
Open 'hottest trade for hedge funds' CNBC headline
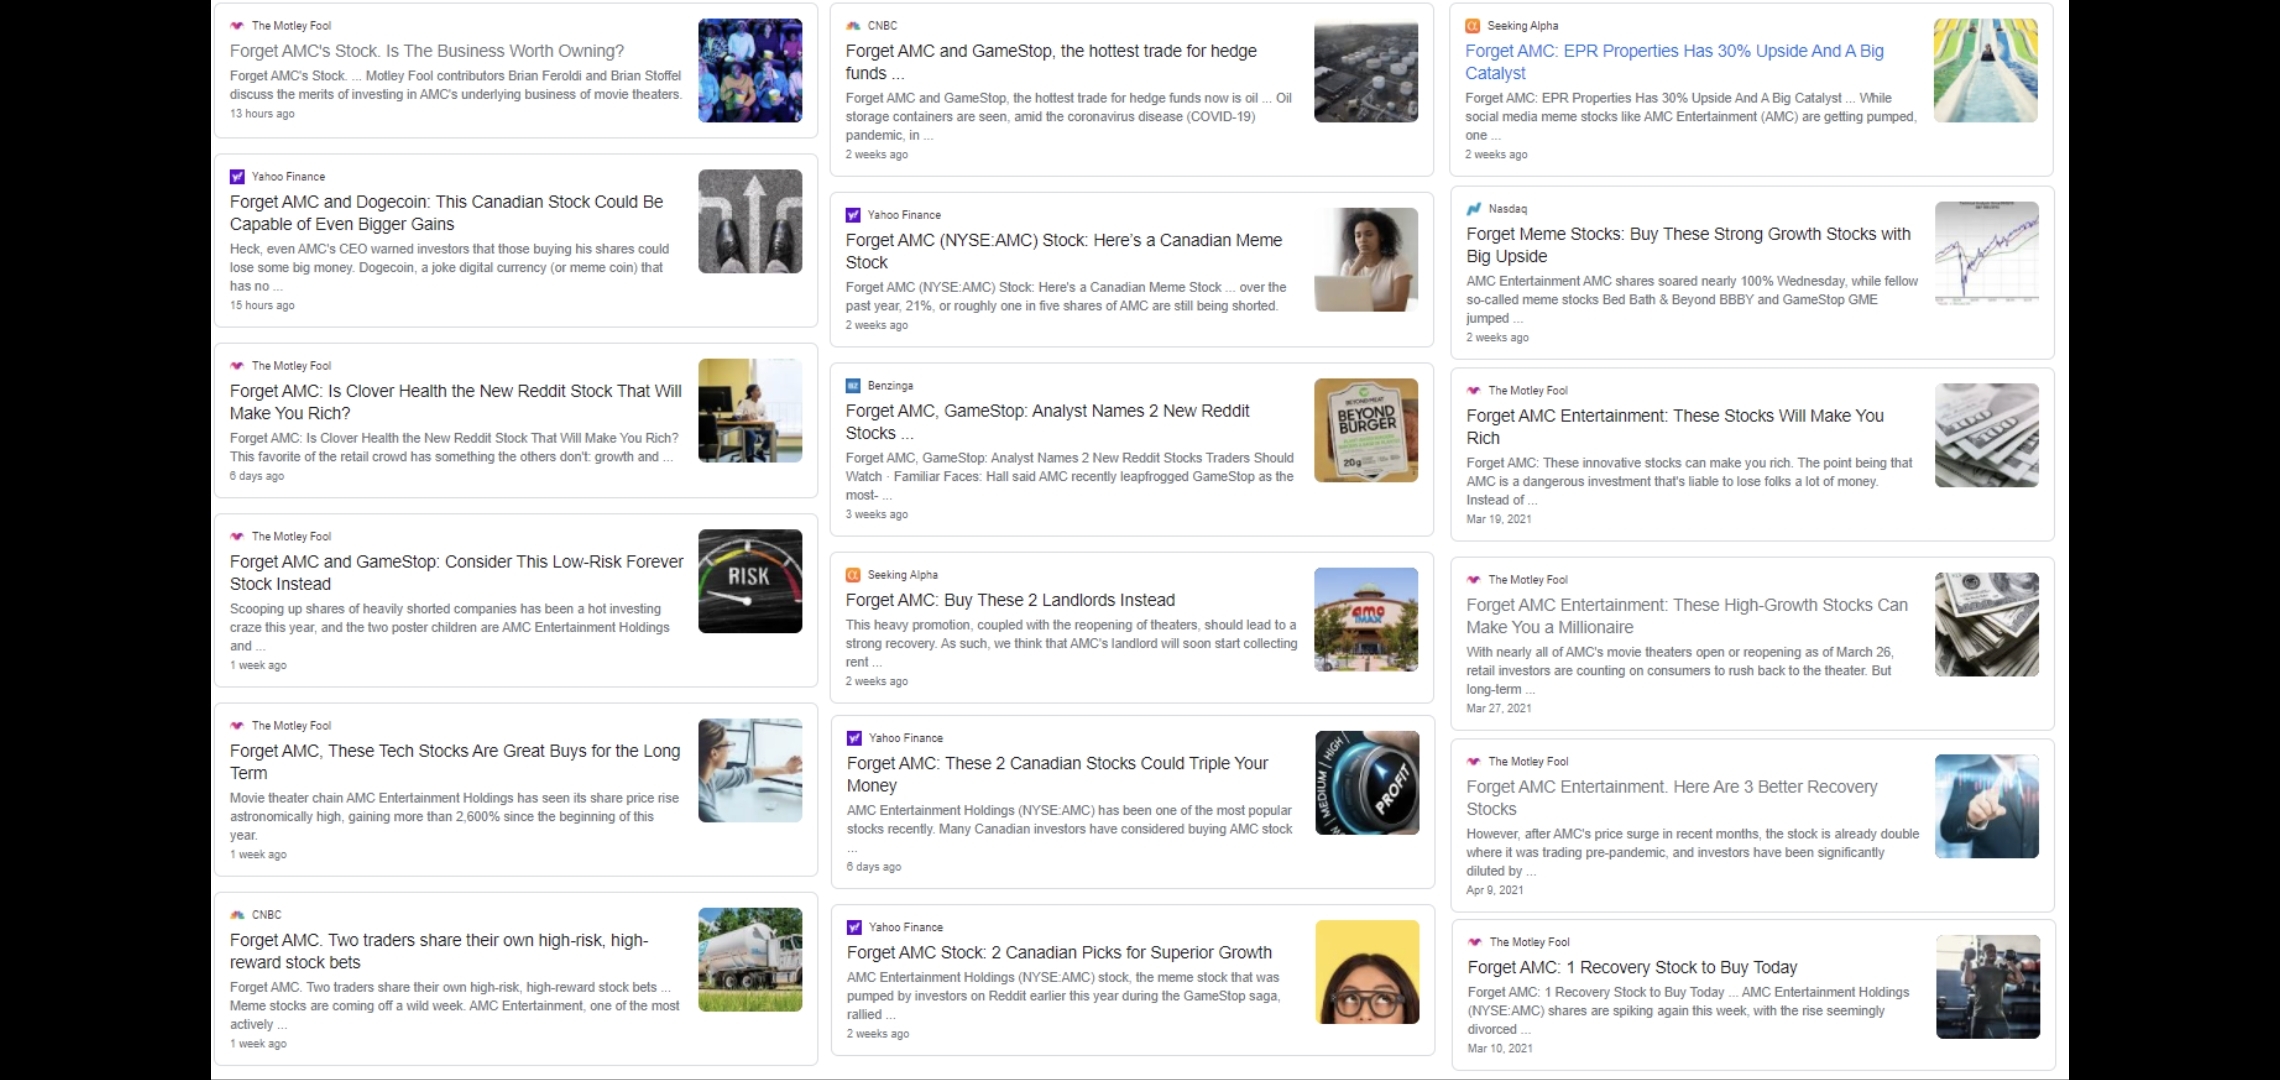point(1051,62)
